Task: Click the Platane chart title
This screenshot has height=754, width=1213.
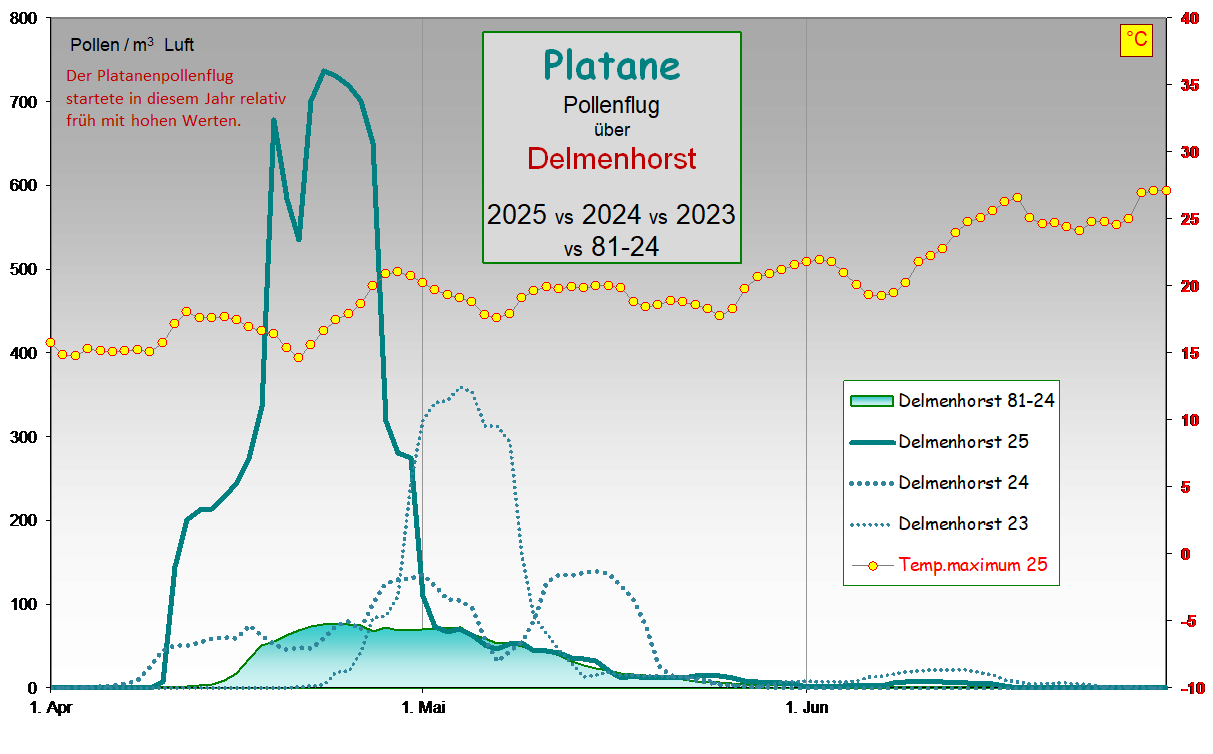Action: pos(611,66)
